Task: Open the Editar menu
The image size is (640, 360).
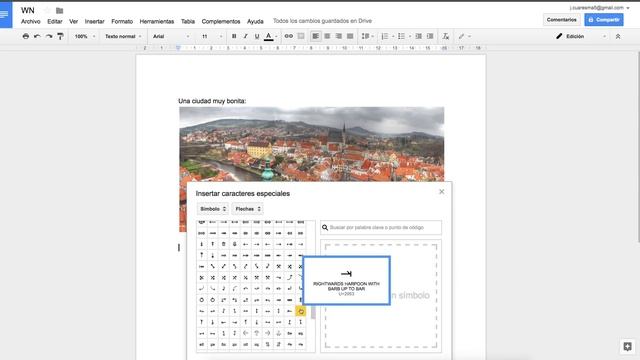Action: tap(55, 21)
